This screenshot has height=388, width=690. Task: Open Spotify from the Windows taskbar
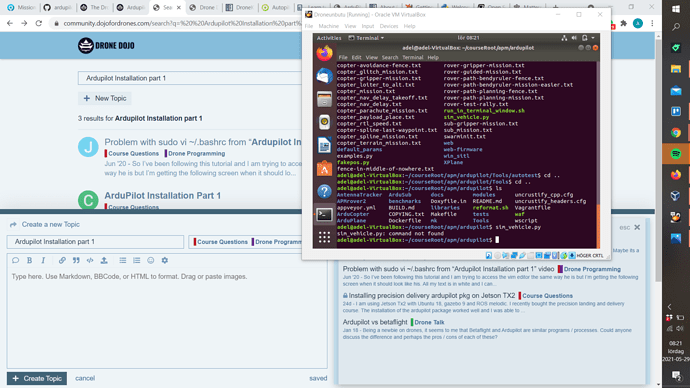676,154
